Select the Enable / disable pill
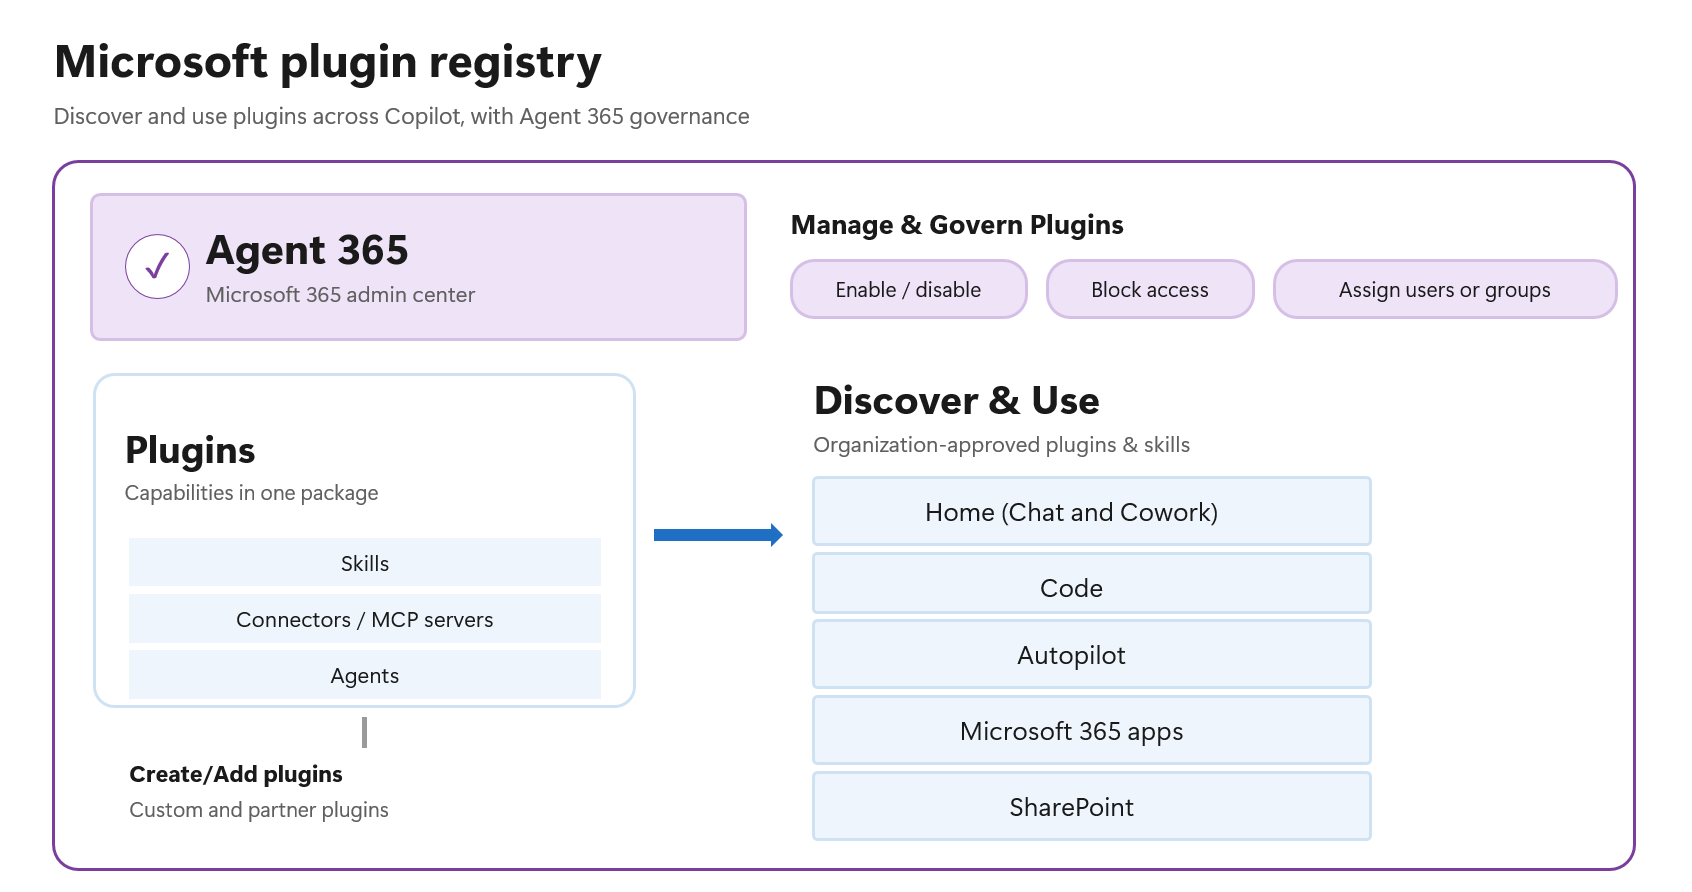The width and height of the screenshot is (1692, 892). [908, 290]
